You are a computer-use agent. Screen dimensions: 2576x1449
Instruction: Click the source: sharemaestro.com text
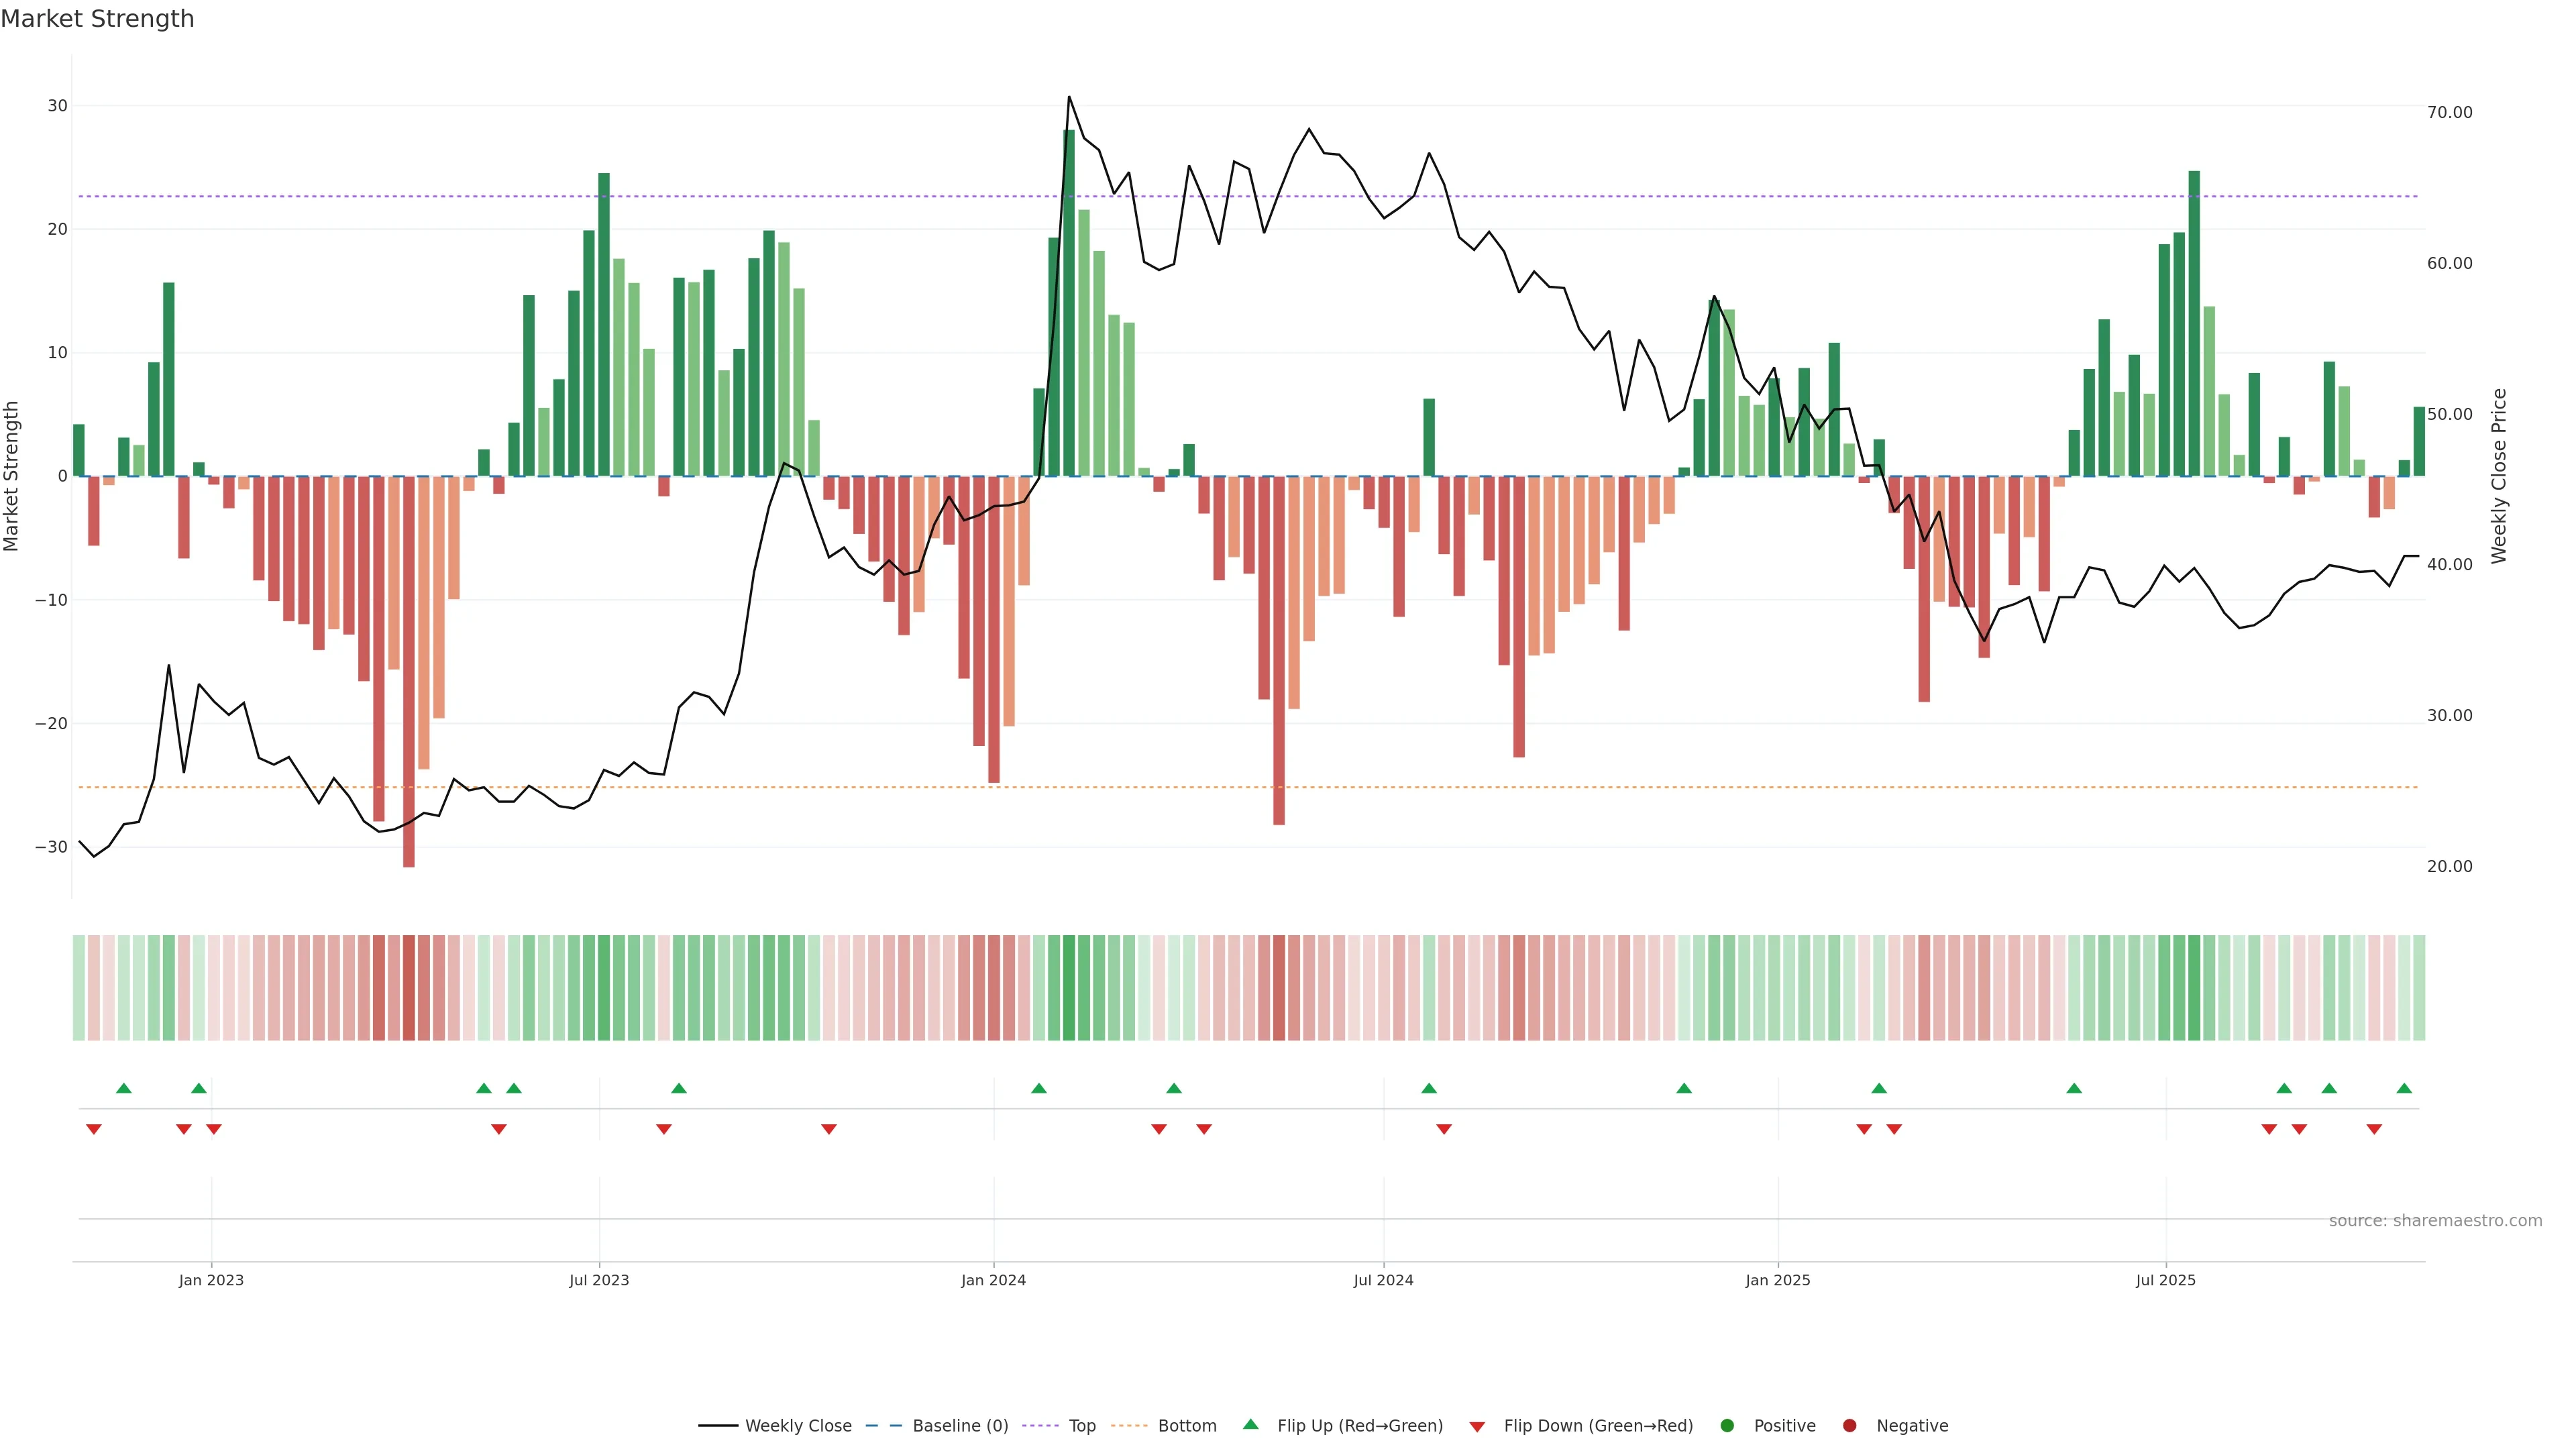(2435, 1221)
